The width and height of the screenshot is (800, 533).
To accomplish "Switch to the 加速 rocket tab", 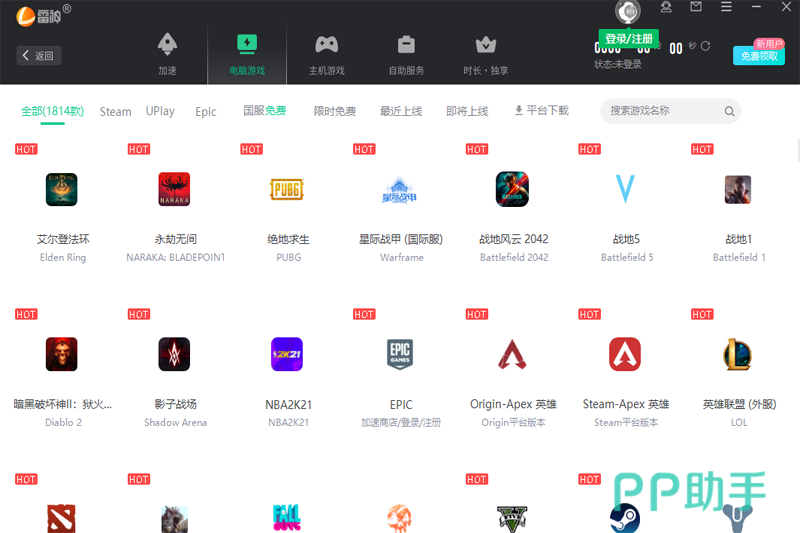I will click(x=167, y=54).
